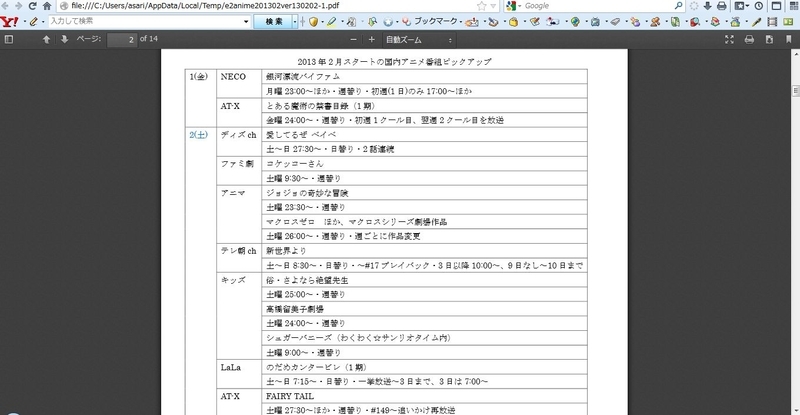Go back with the browser back arrow
The width and height of the screenshot is (800, 415).
(x=6, y=6)
